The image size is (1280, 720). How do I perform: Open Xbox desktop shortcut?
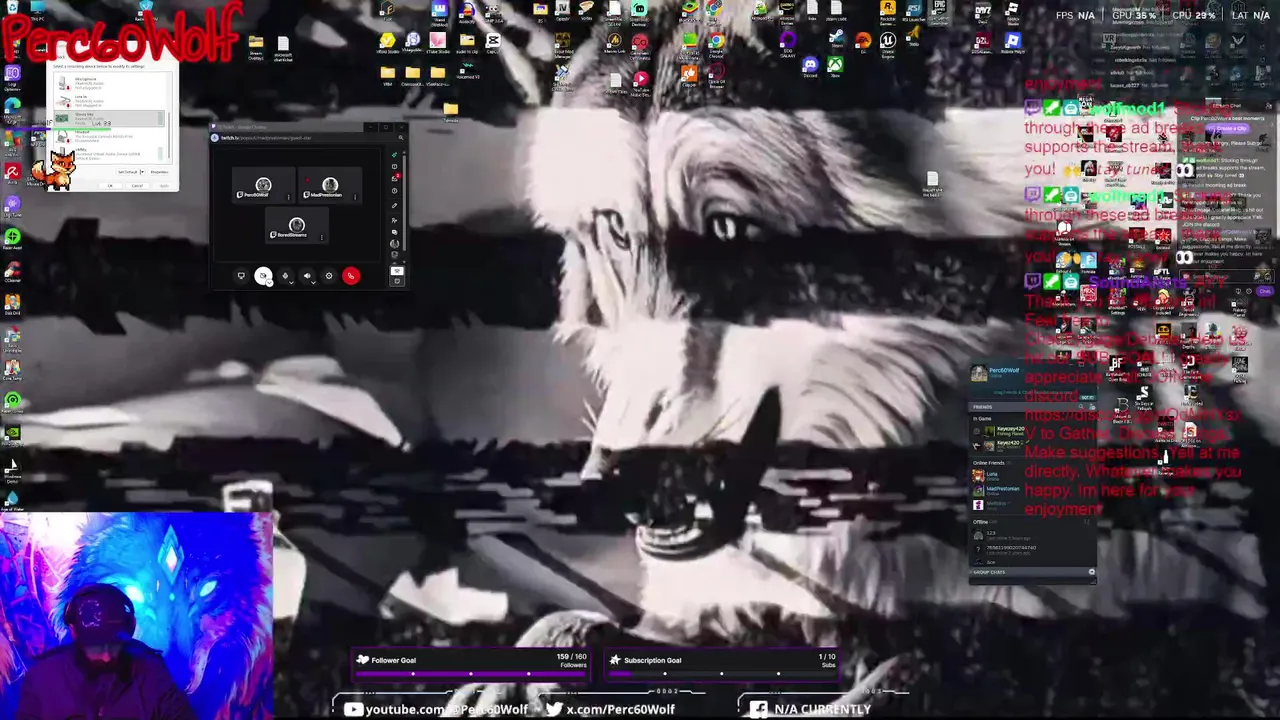click(834, 67)
